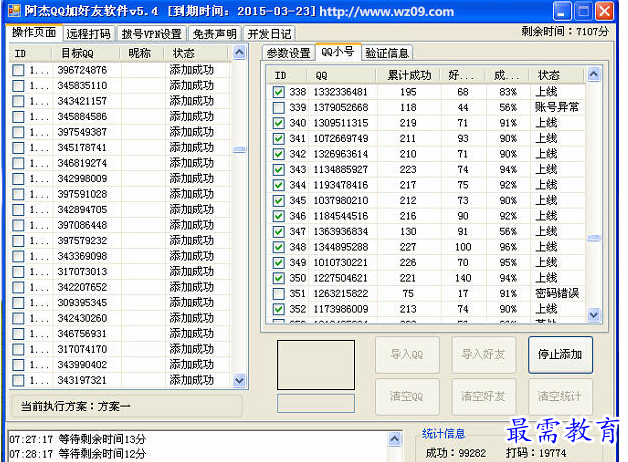Sort target list by 目标QQ column

86,53
